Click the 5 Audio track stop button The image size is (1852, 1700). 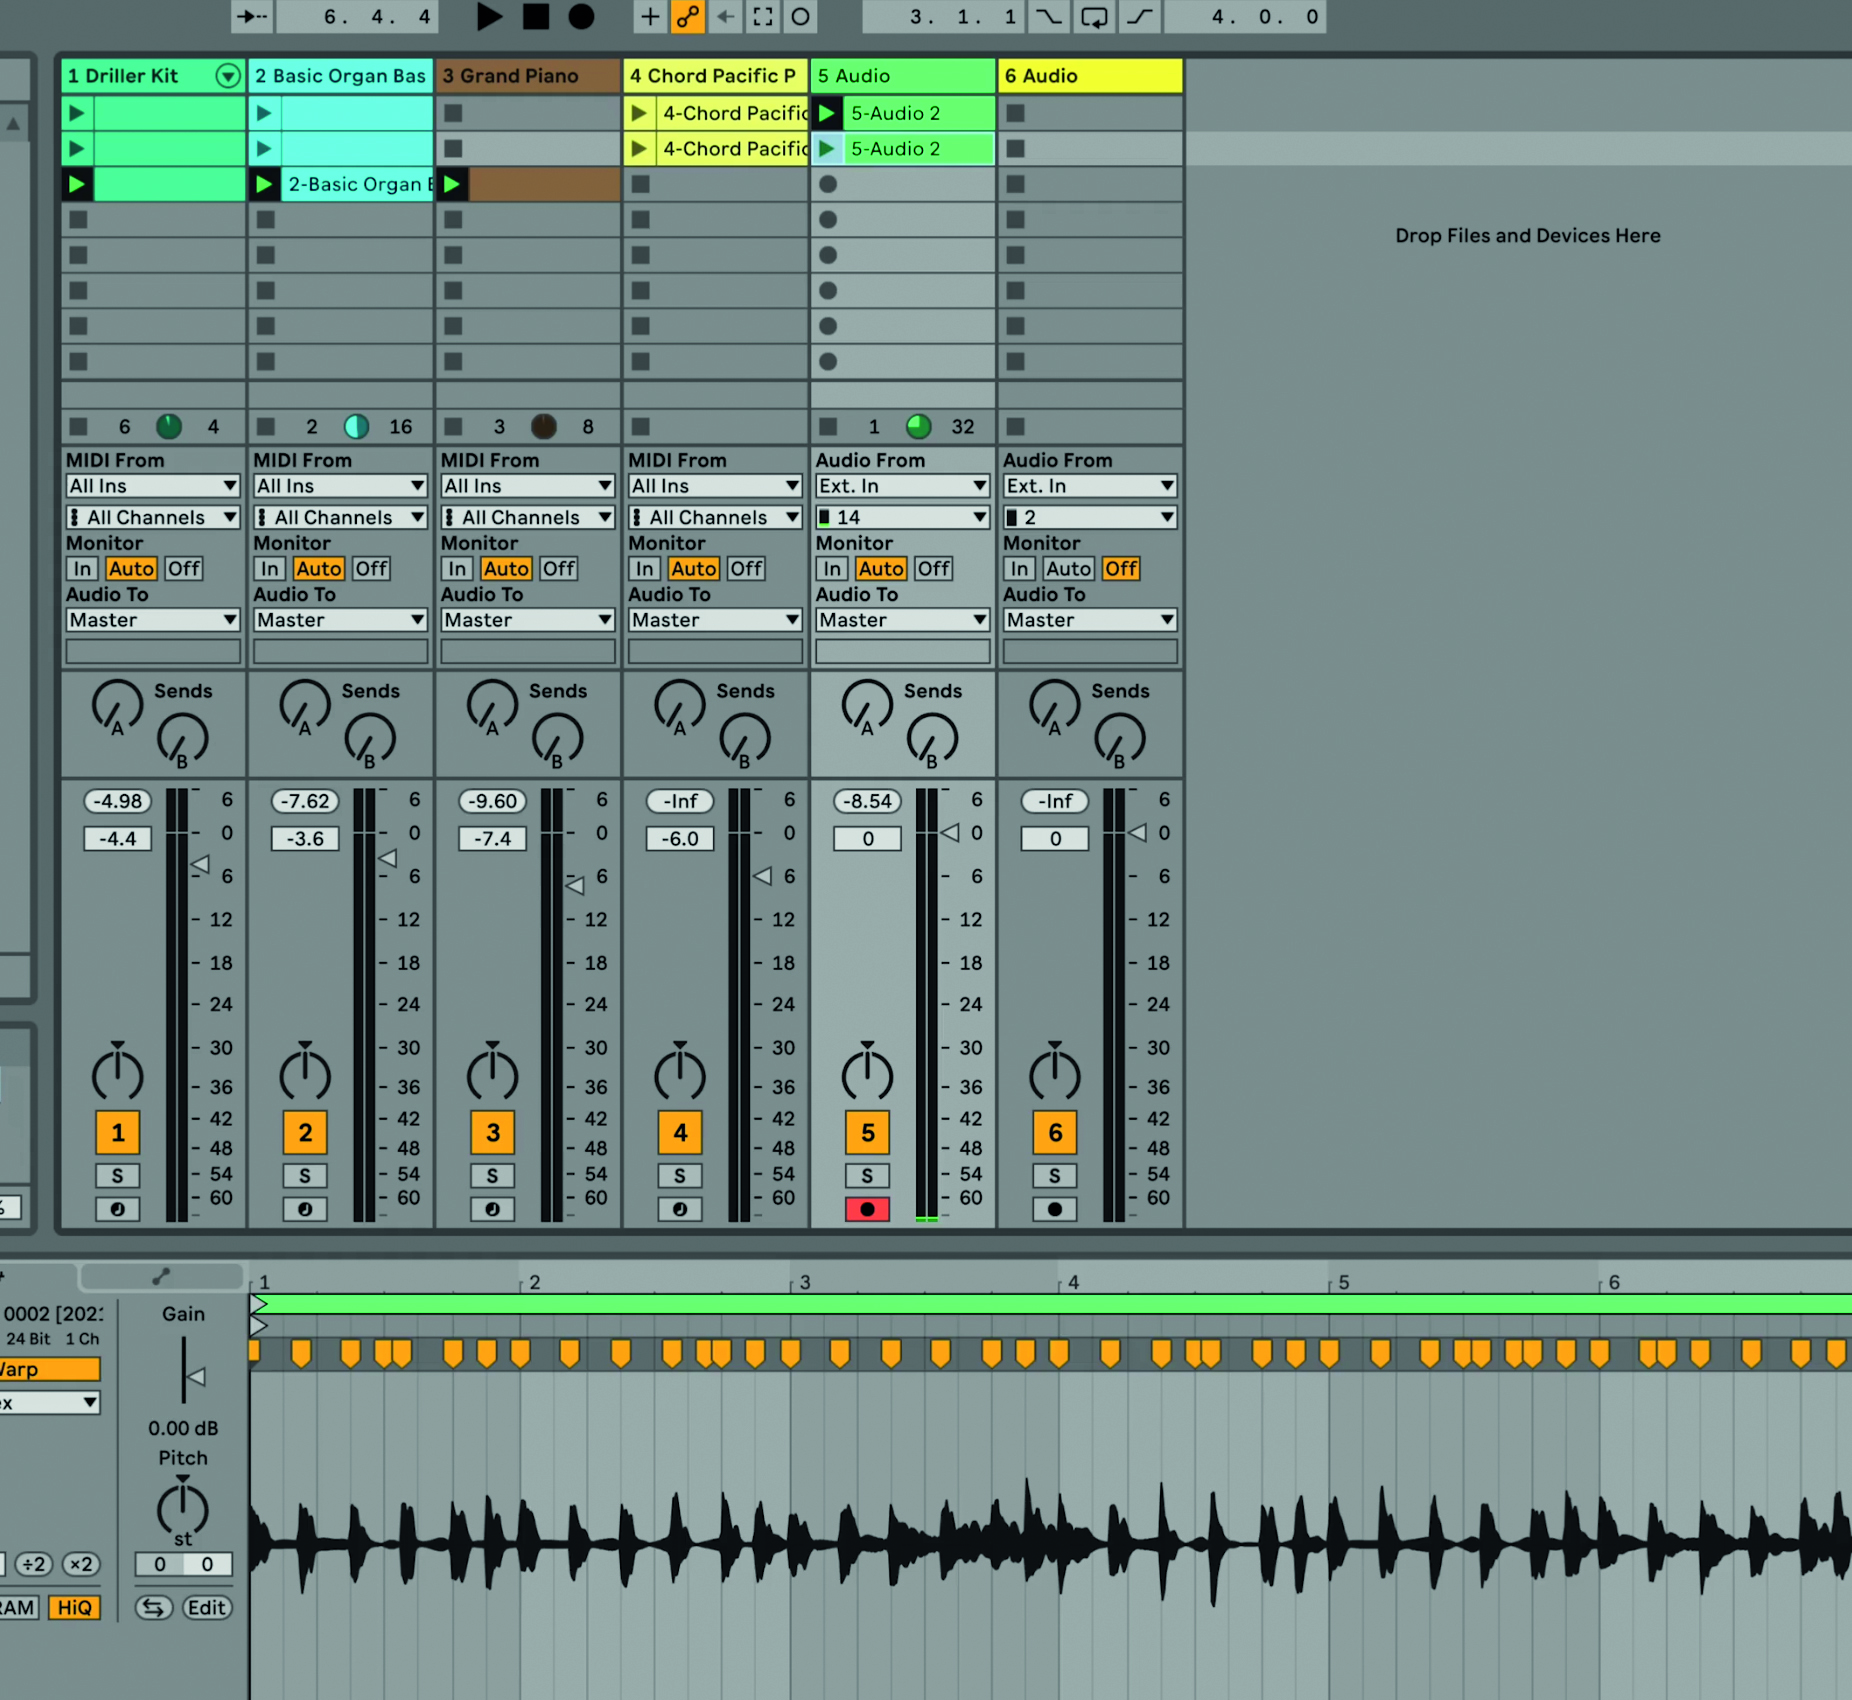point(828,427)
